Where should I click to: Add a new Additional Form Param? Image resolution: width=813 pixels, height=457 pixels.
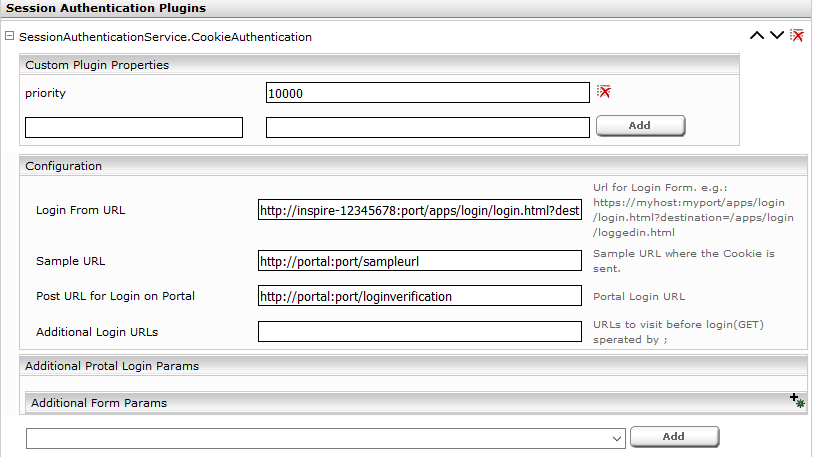[x=797, y=400]
